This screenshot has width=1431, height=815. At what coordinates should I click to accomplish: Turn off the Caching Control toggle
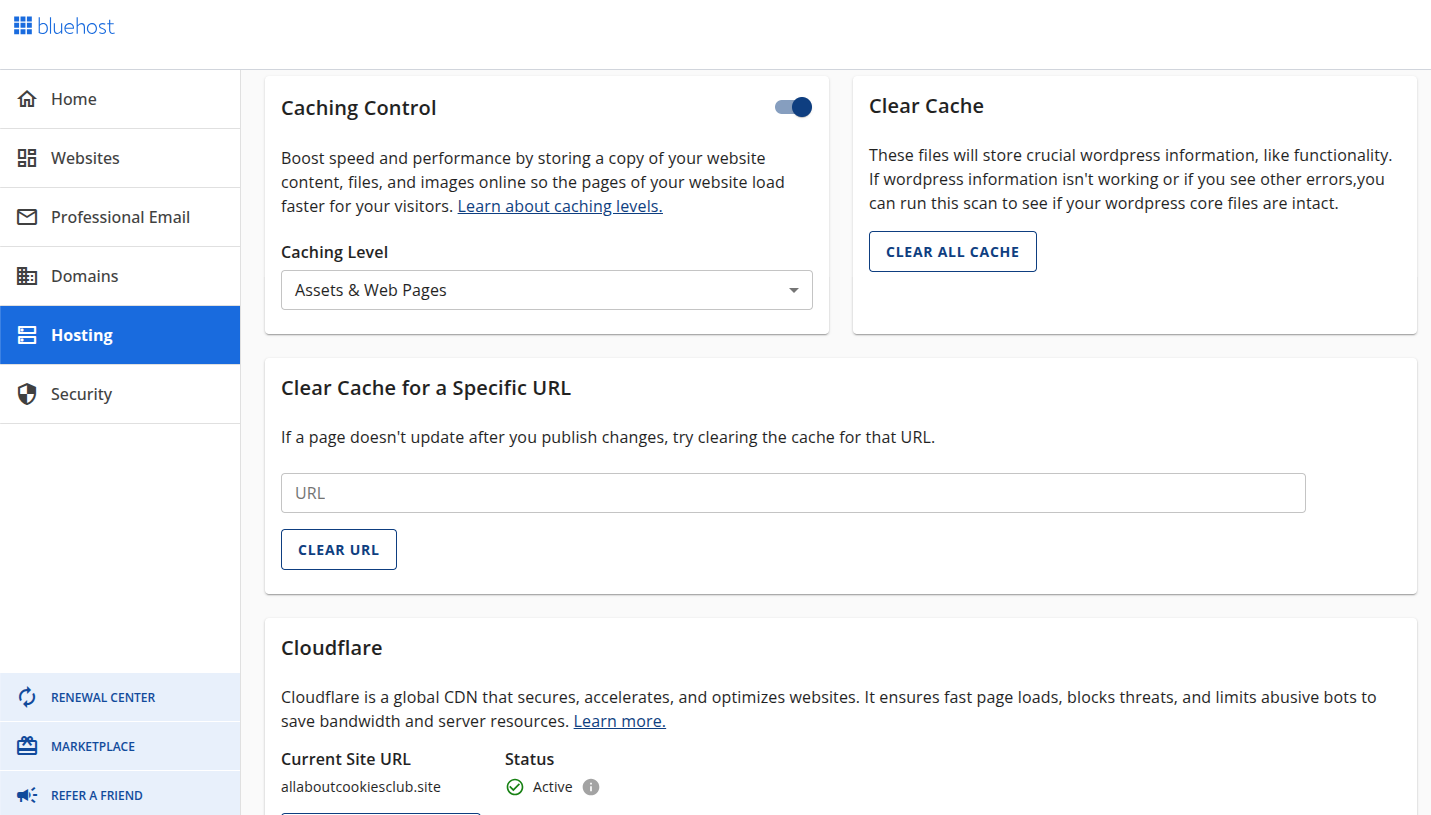click(x=793, y=107)
